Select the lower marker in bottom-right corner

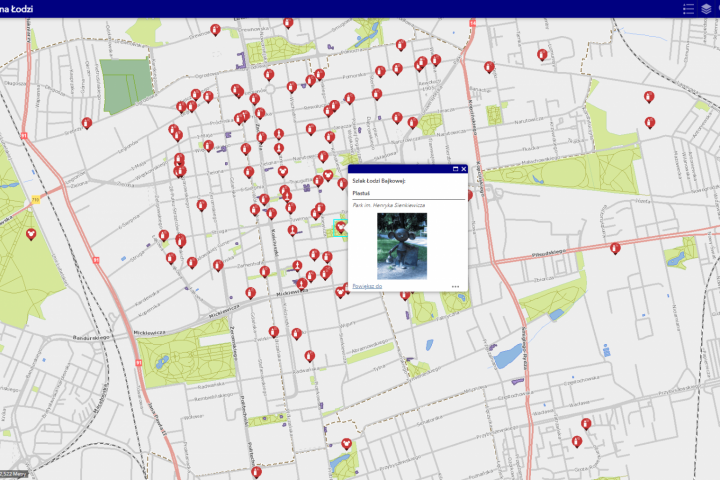(577, 442)
